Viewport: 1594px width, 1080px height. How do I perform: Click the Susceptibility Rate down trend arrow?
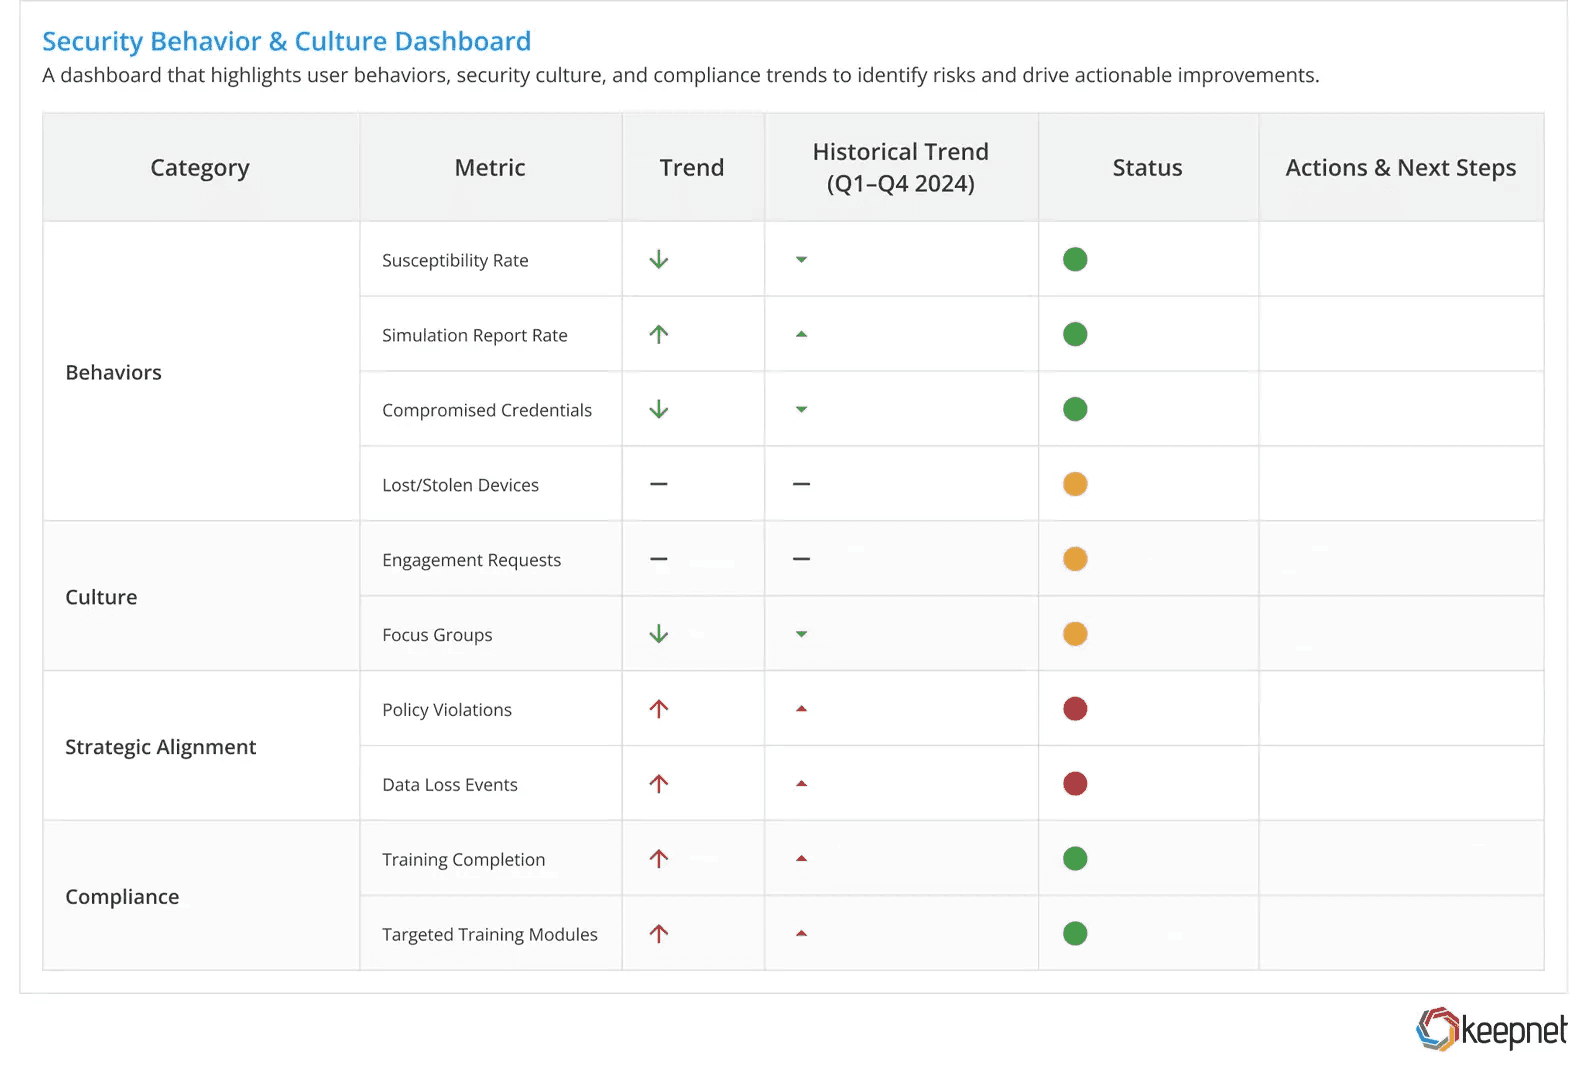pos(658,260)
